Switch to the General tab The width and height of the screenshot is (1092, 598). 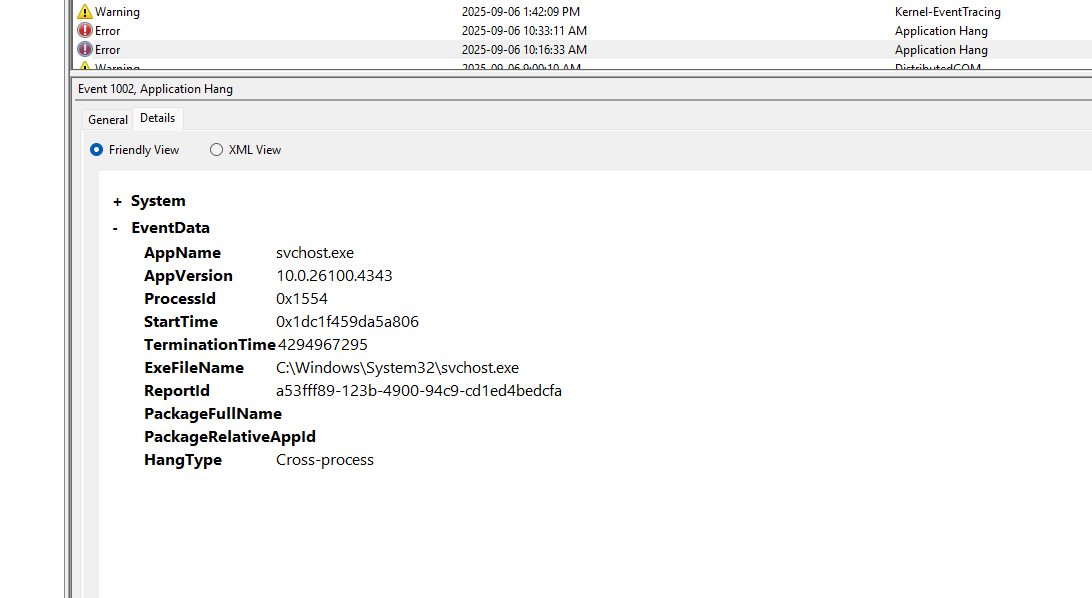click(107, 118)
